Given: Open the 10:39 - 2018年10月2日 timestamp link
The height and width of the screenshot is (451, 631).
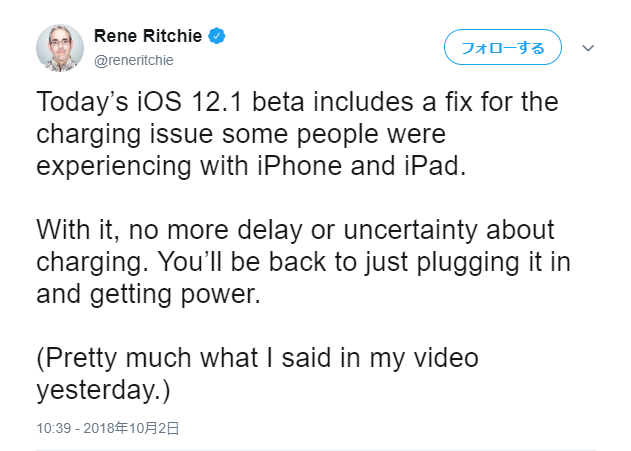Looking at the screenshot, I should (x=107, y=428).
